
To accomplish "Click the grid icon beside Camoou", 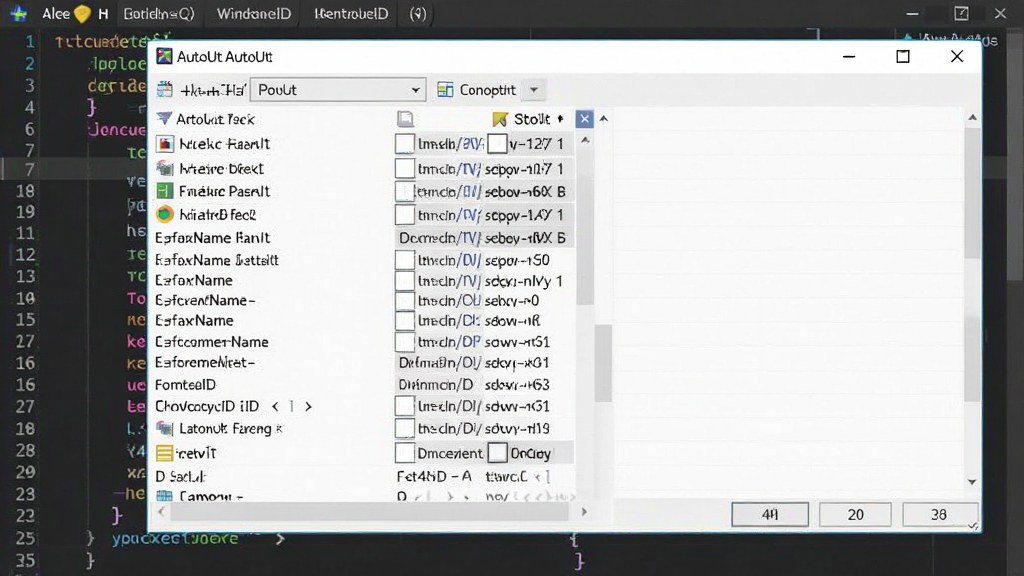I will [x=165, y=496].
